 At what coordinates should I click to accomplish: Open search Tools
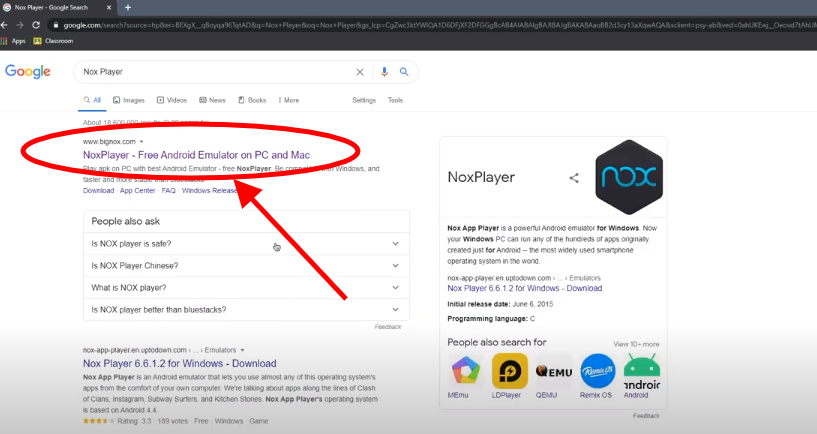tap(395, 100)
